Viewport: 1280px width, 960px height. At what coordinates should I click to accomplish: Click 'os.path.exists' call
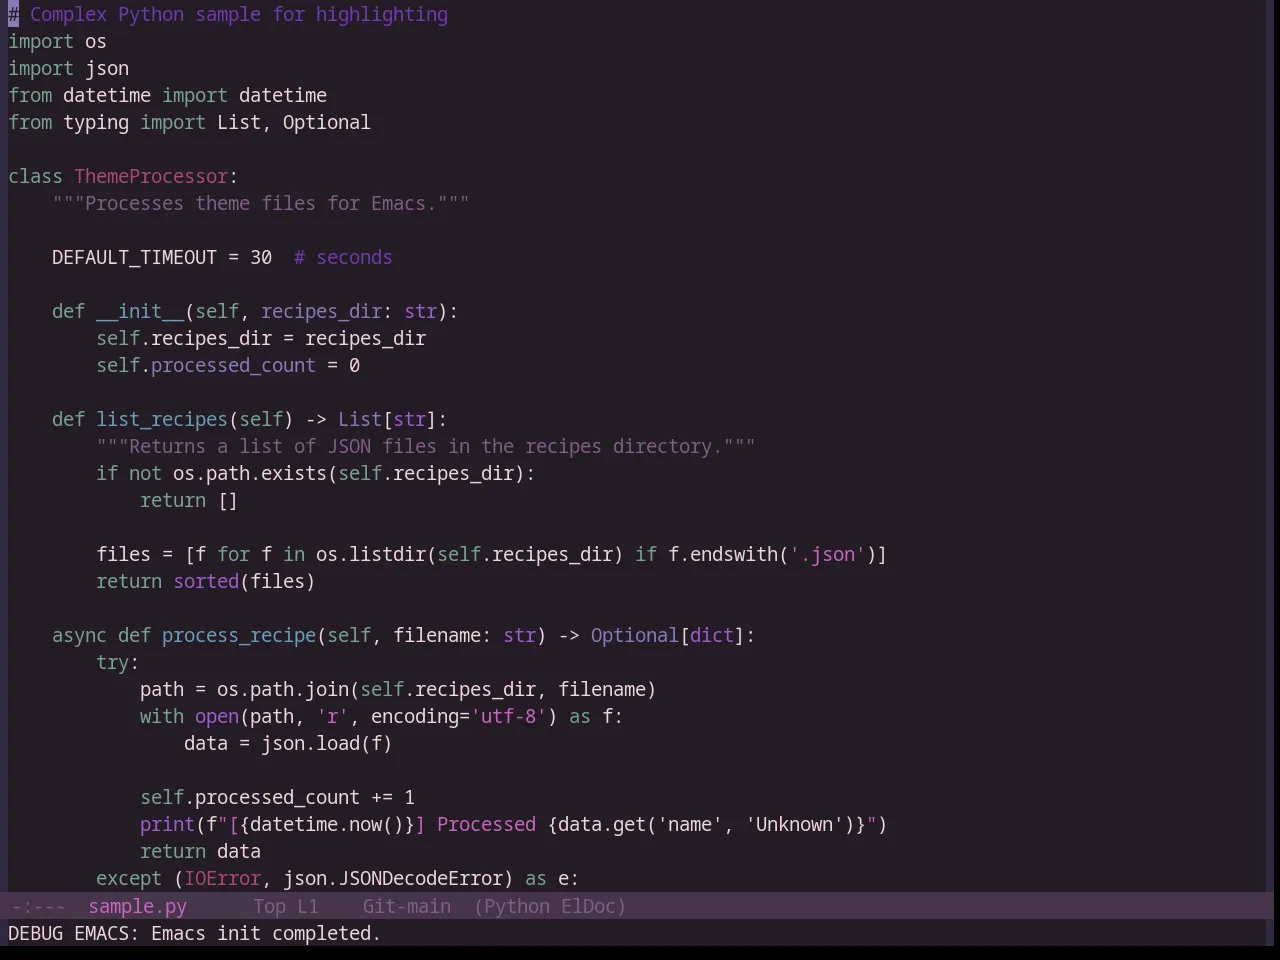point(250,473)
